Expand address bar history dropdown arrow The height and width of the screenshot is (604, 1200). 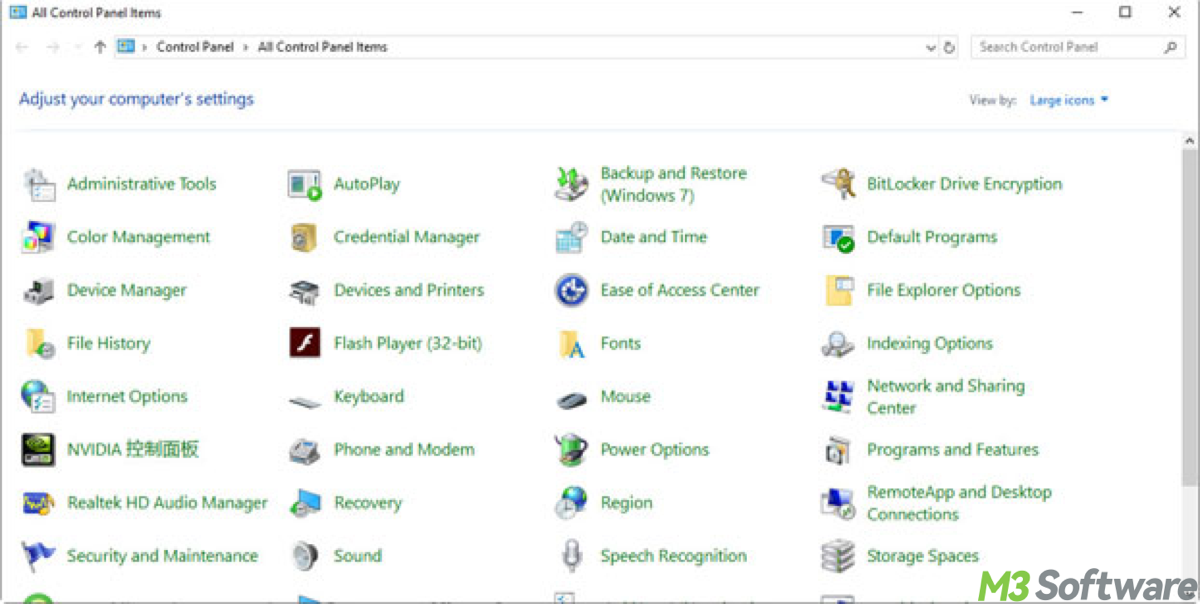click(931, 47)
